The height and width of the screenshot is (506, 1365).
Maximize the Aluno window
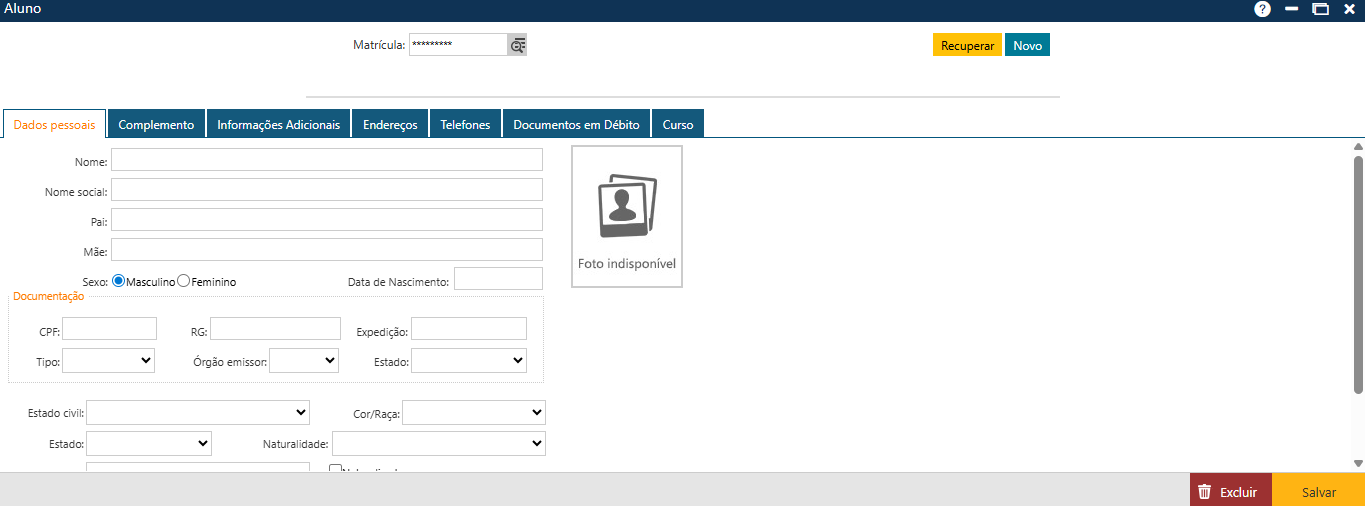(1320, 9)
